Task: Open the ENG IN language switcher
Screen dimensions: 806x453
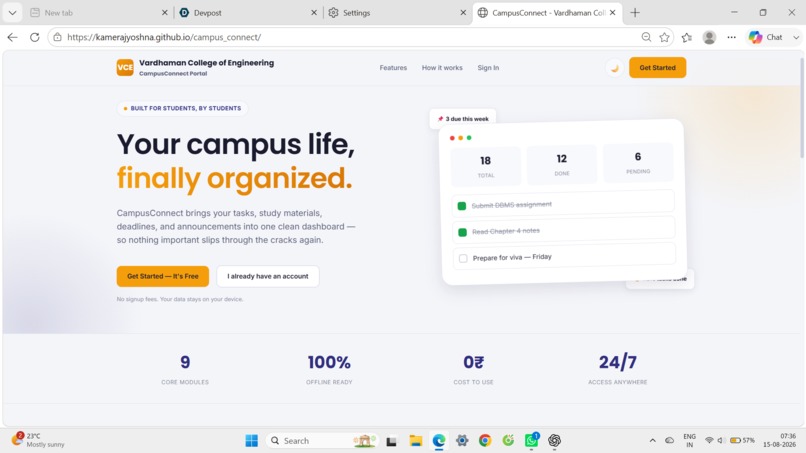Action: pos(689,441)
